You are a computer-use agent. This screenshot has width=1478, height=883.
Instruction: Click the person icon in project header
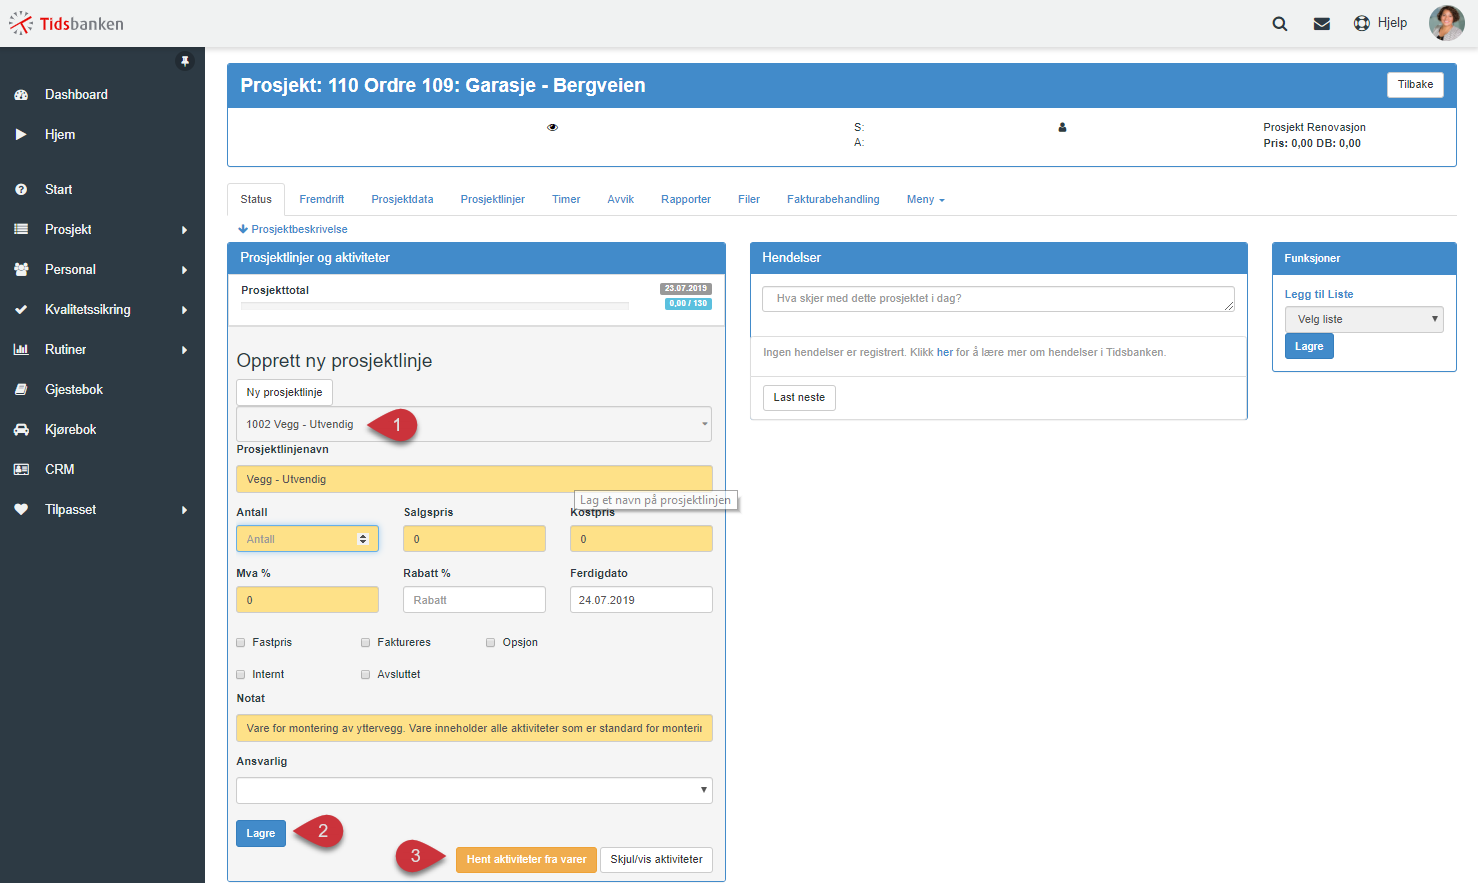coord(1062,127)
